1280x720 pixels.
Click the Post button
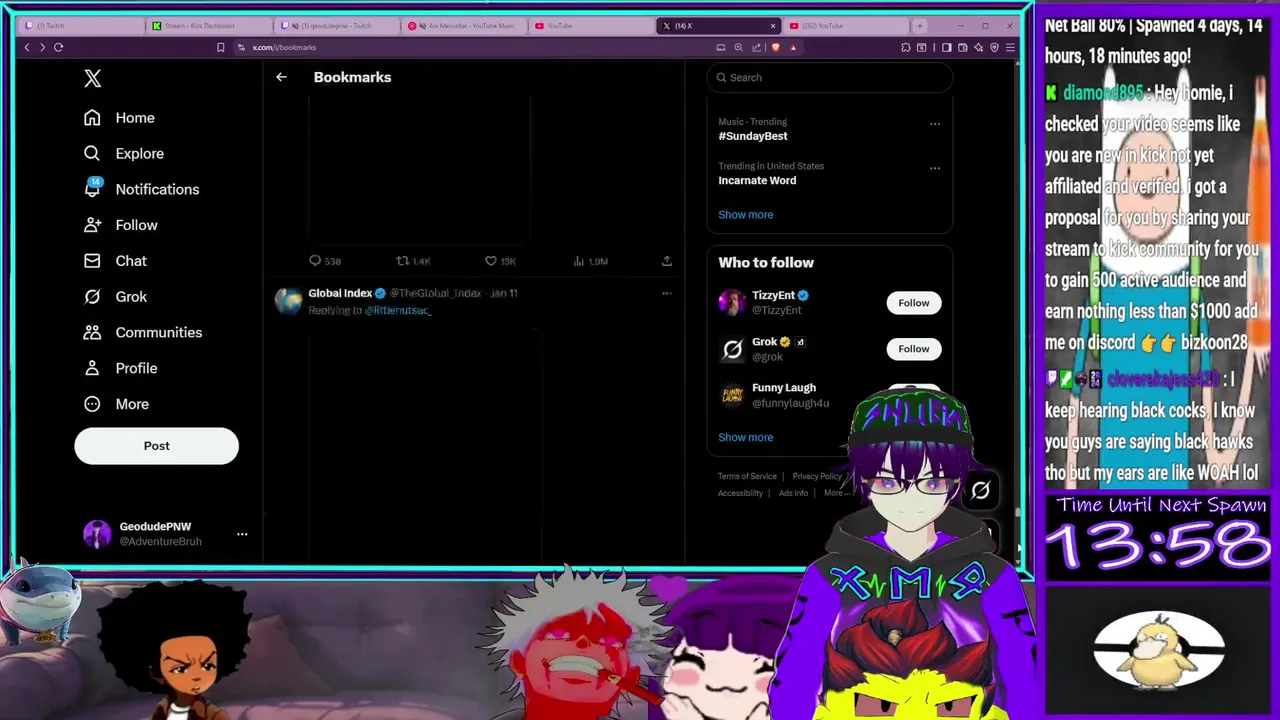pyautogui.click(x=156, y=446)
